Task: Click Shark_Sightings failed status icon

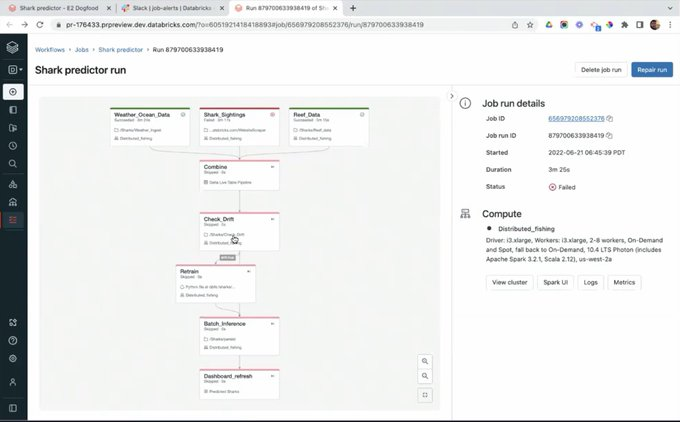Action: click(272, 114)
